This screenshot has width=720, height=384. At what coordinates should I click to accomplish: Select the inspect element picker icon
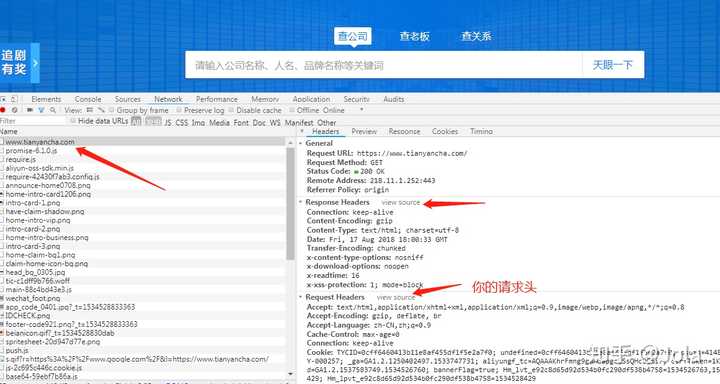click(3, 99)
